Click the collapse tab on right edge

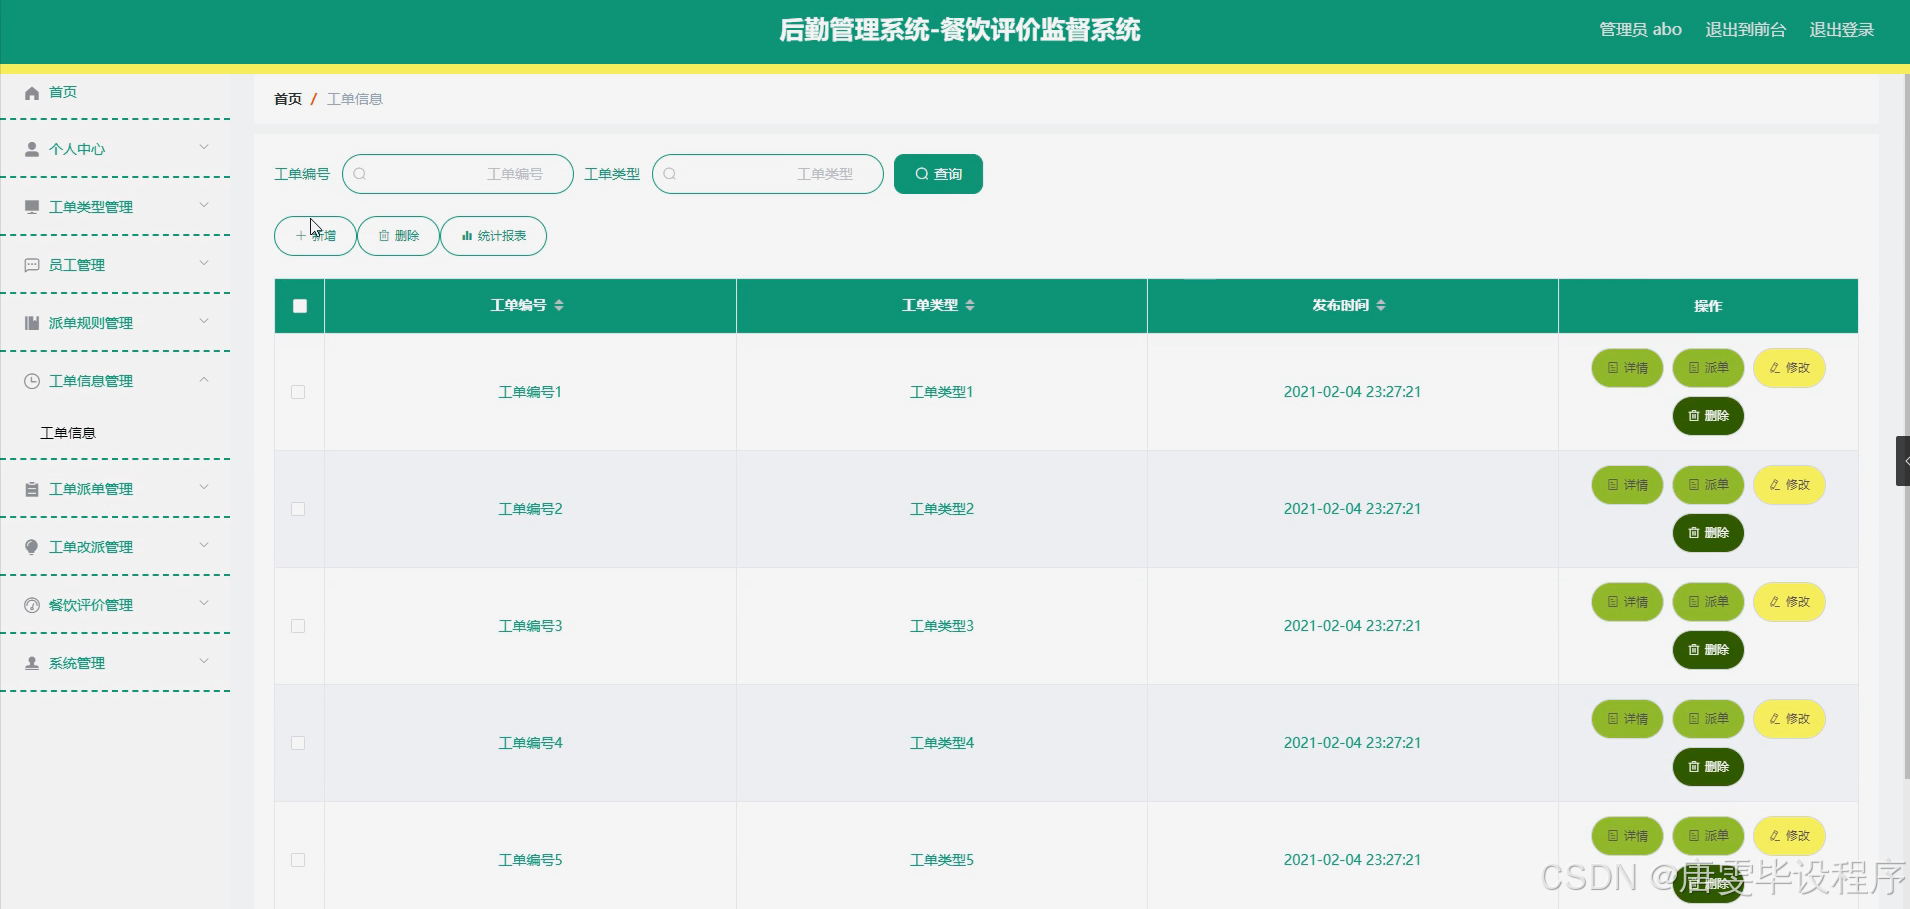point(1903,461)
